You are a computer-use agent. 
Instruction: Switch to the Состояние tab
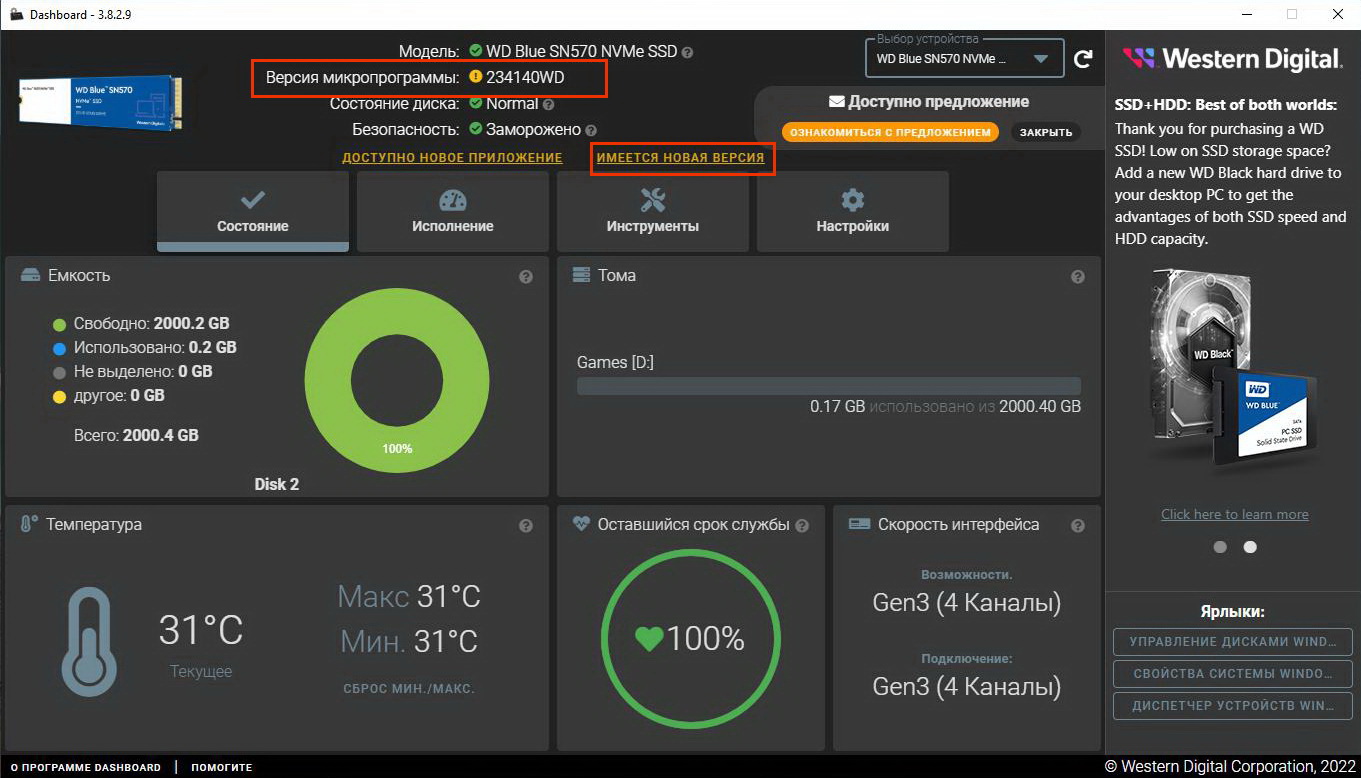pos(253,211)
